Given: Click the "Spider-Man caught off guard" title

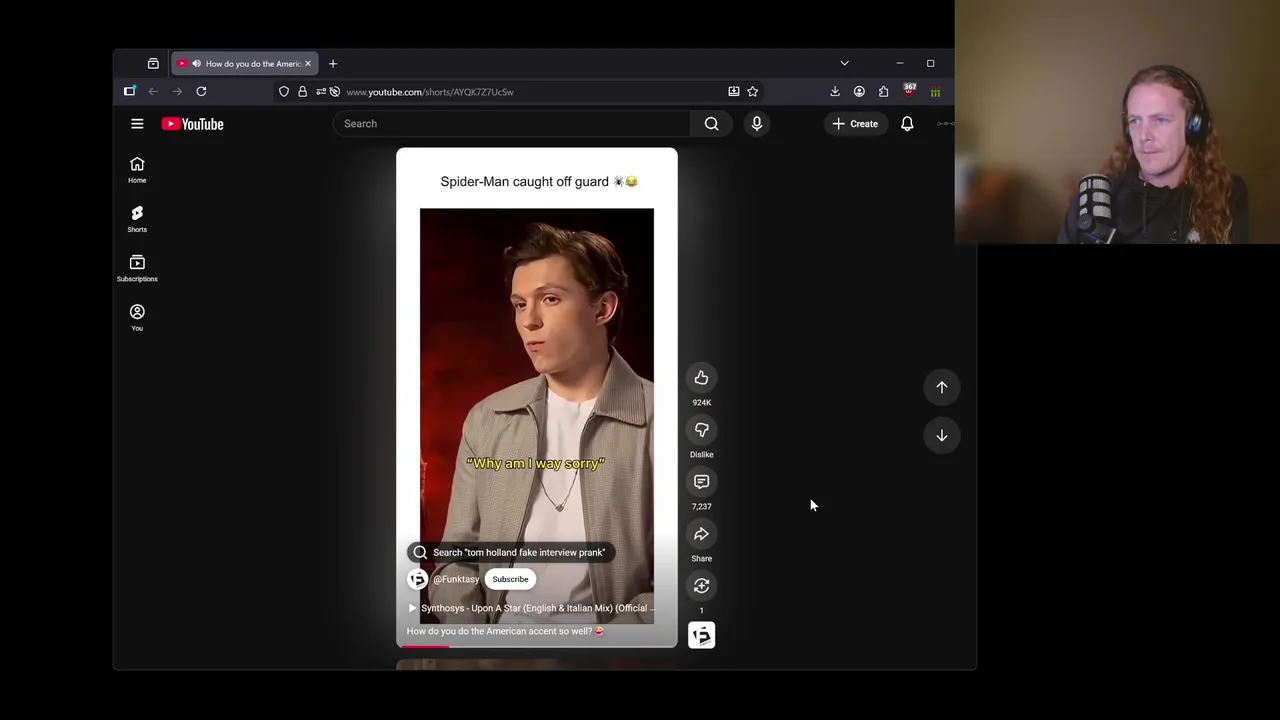Looking at the screenshot, I should tap(539, 182).
